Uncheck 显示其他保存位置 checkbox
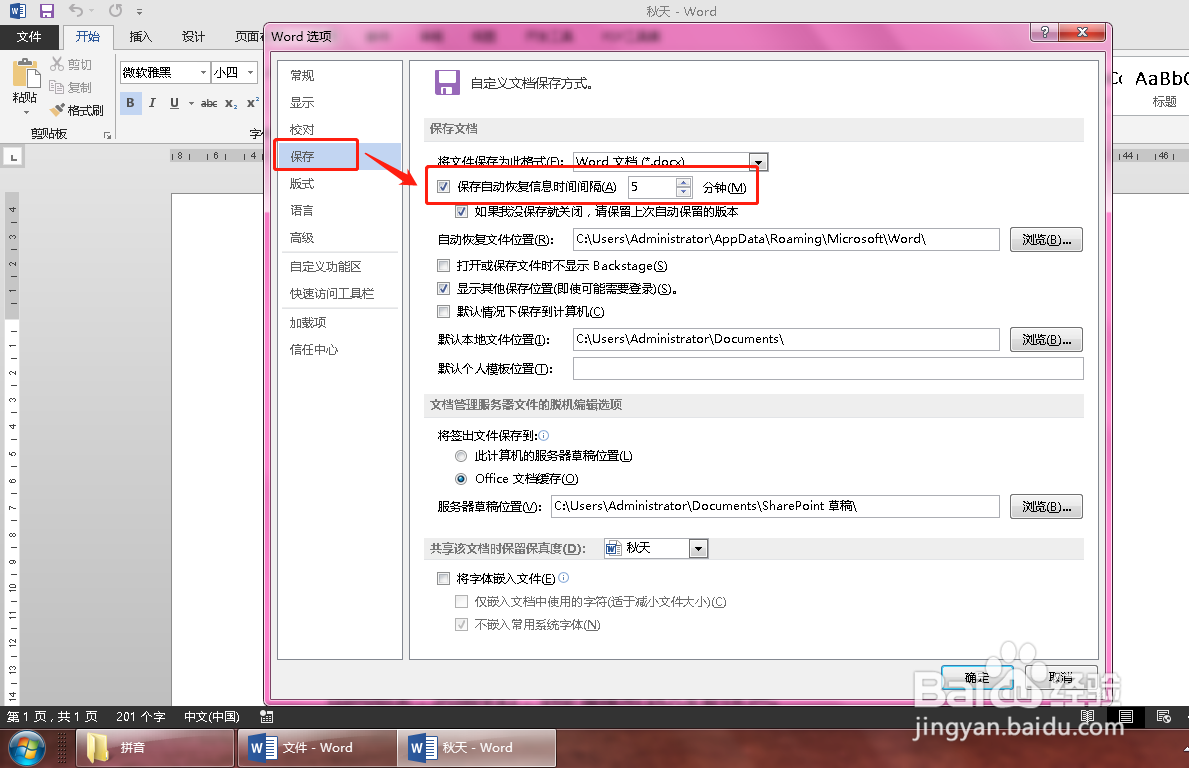The image size is (1189, 768). (444, 288)
